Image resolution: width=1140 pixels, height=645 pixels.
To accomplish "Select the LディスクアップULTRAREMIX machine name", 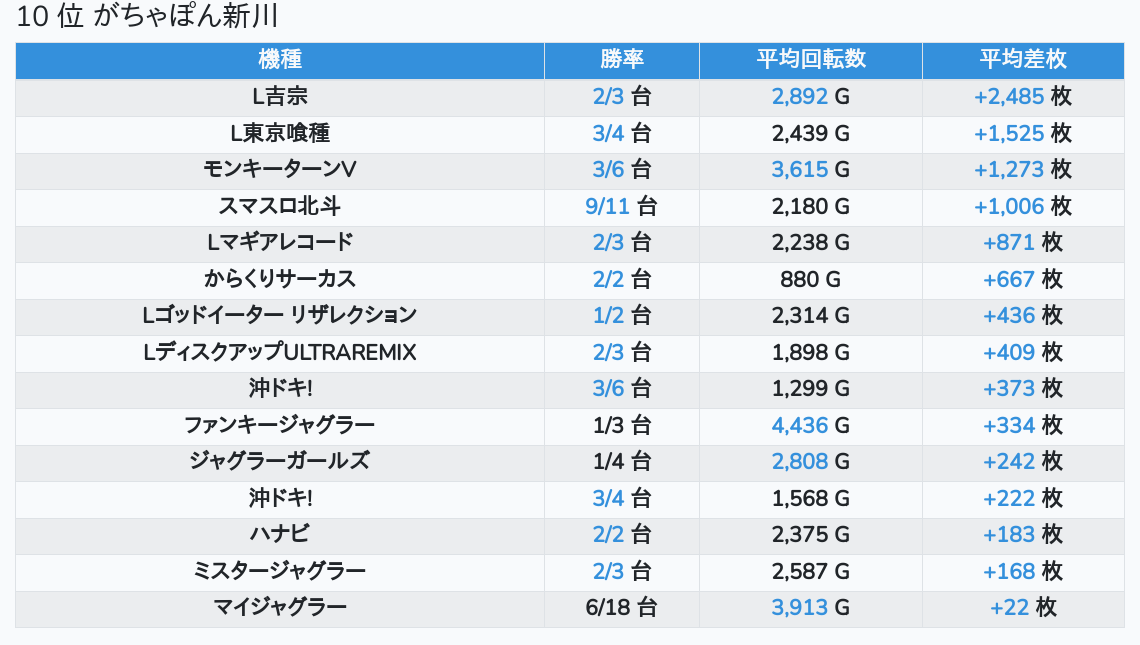I will pos(280,353).
